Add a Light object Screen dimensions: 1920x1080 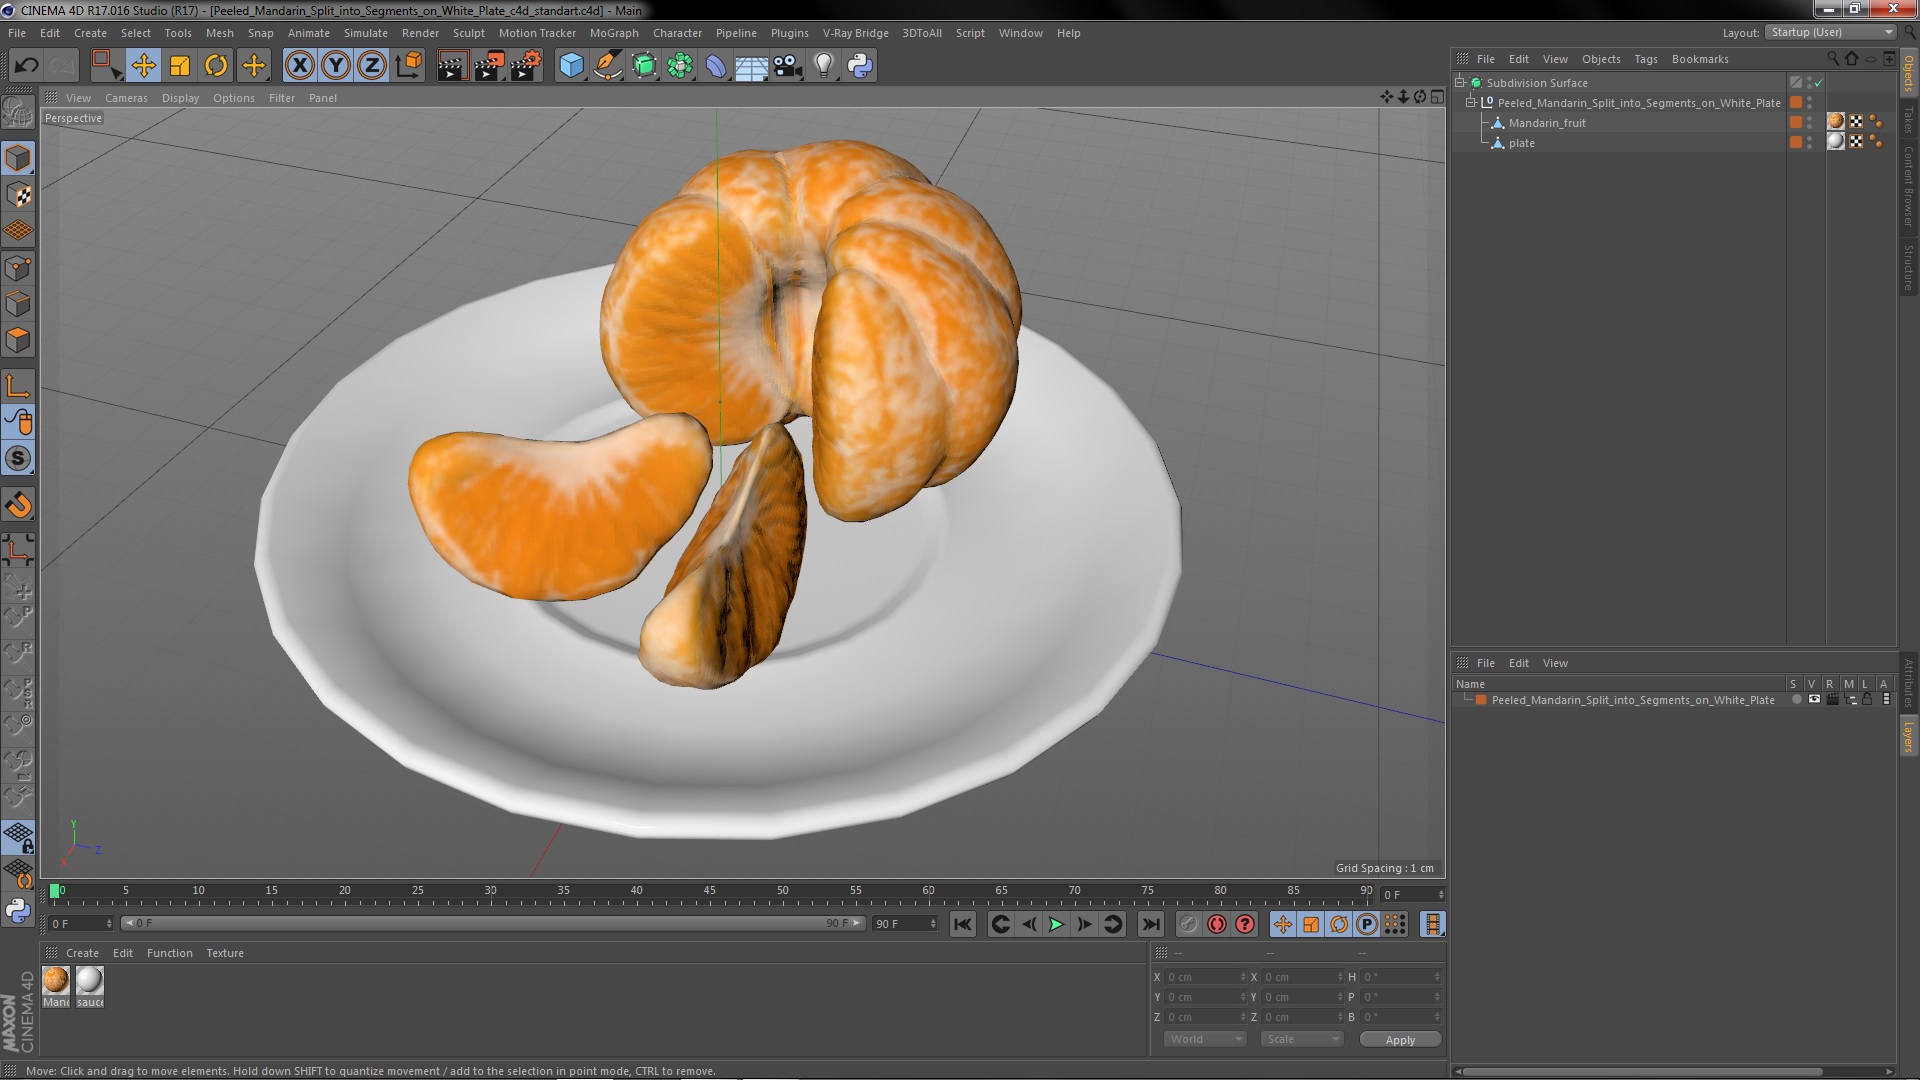click(824, 66)
